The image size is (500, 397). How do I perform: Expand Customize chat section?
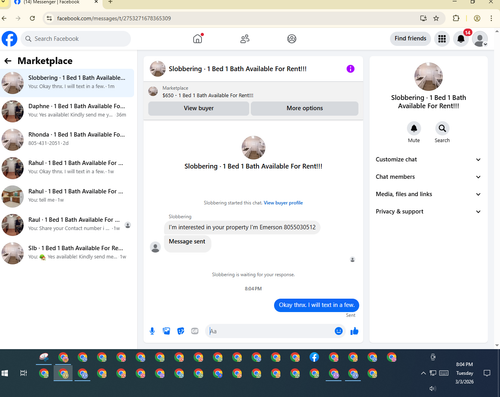pyautogui.click(x=428, y=159)
